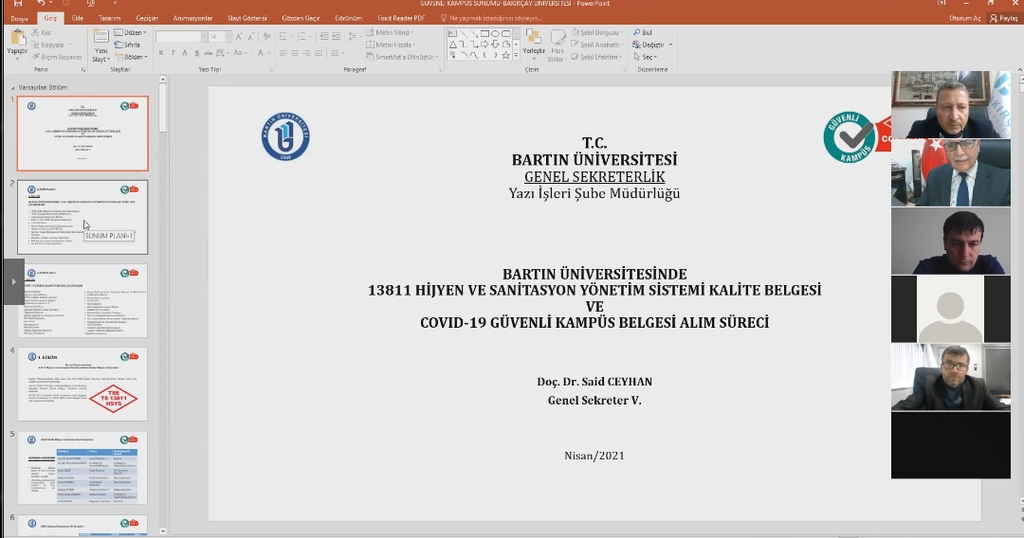This screenshot has height=538, width=1024.
Task: Open the Düzen layout dropdown
Action: pos(131,33)
